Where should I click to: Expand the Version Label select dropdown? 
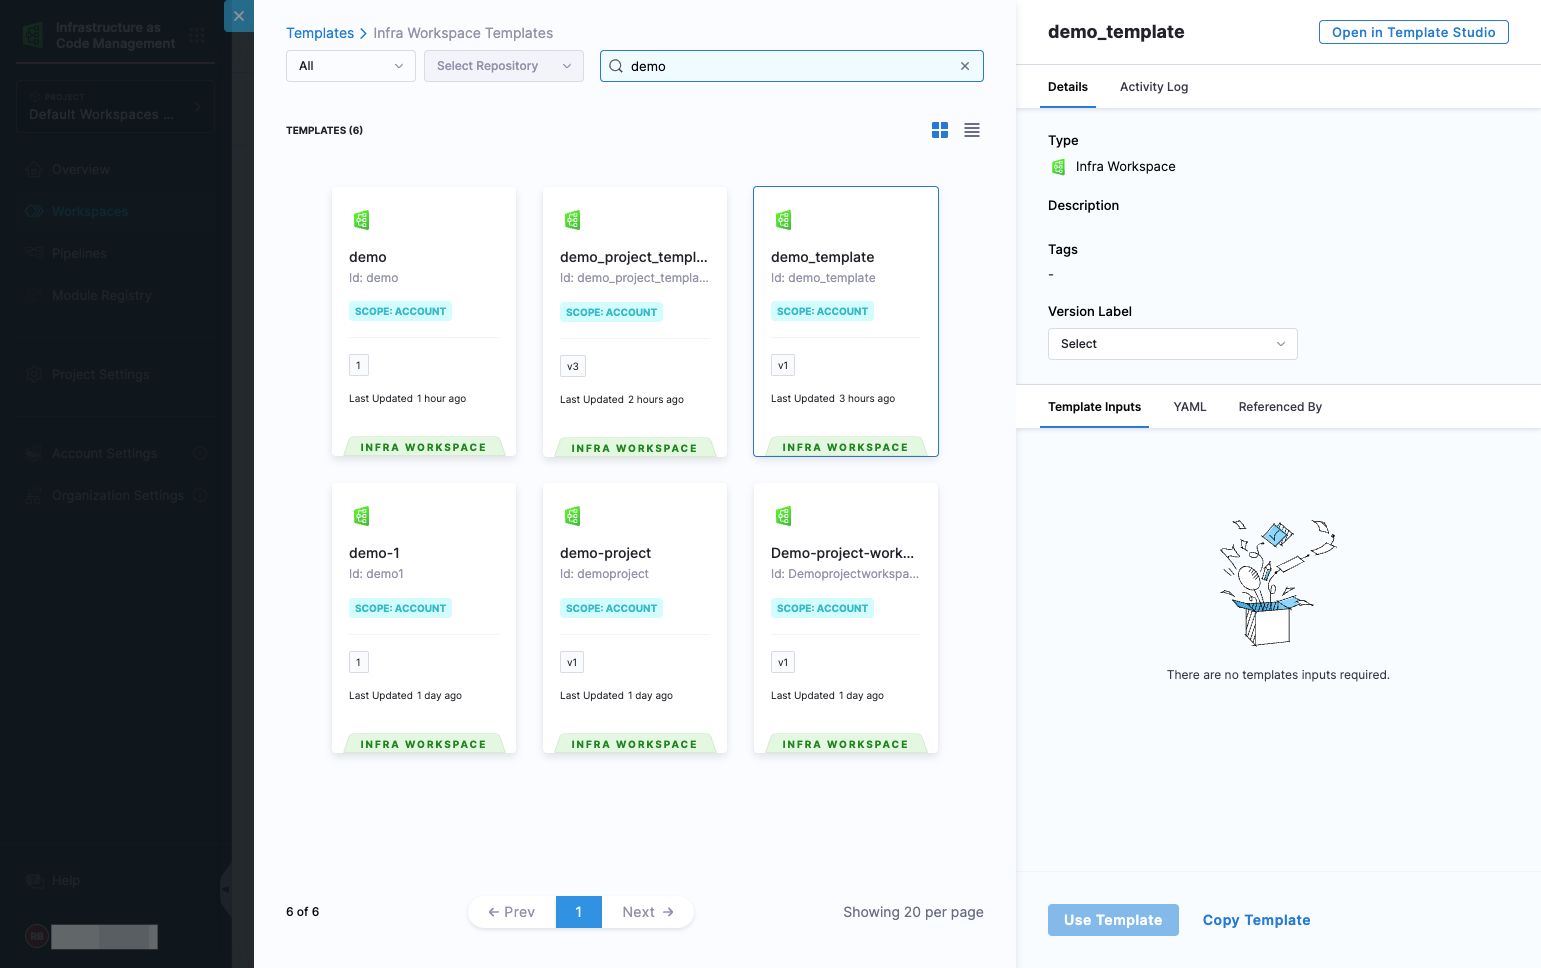pos(1173,344)
